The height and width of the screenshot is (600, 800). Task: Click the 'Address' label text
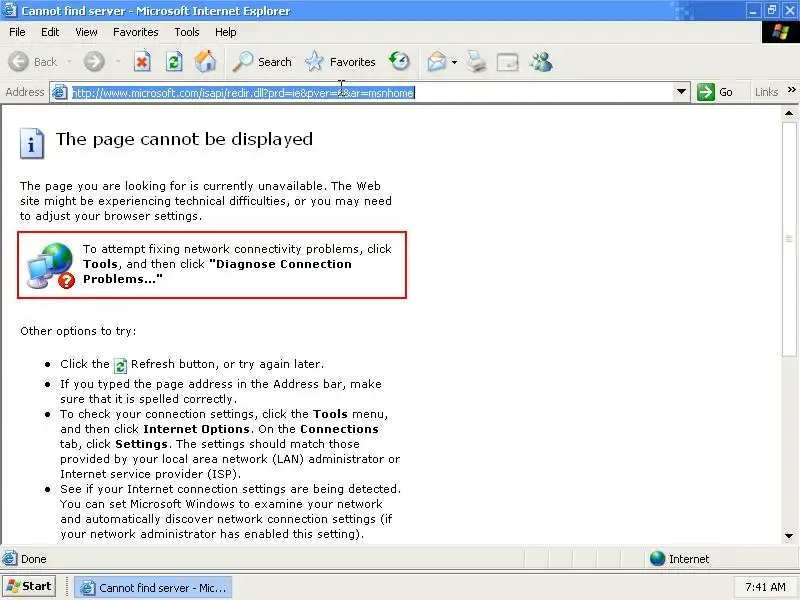24,92
